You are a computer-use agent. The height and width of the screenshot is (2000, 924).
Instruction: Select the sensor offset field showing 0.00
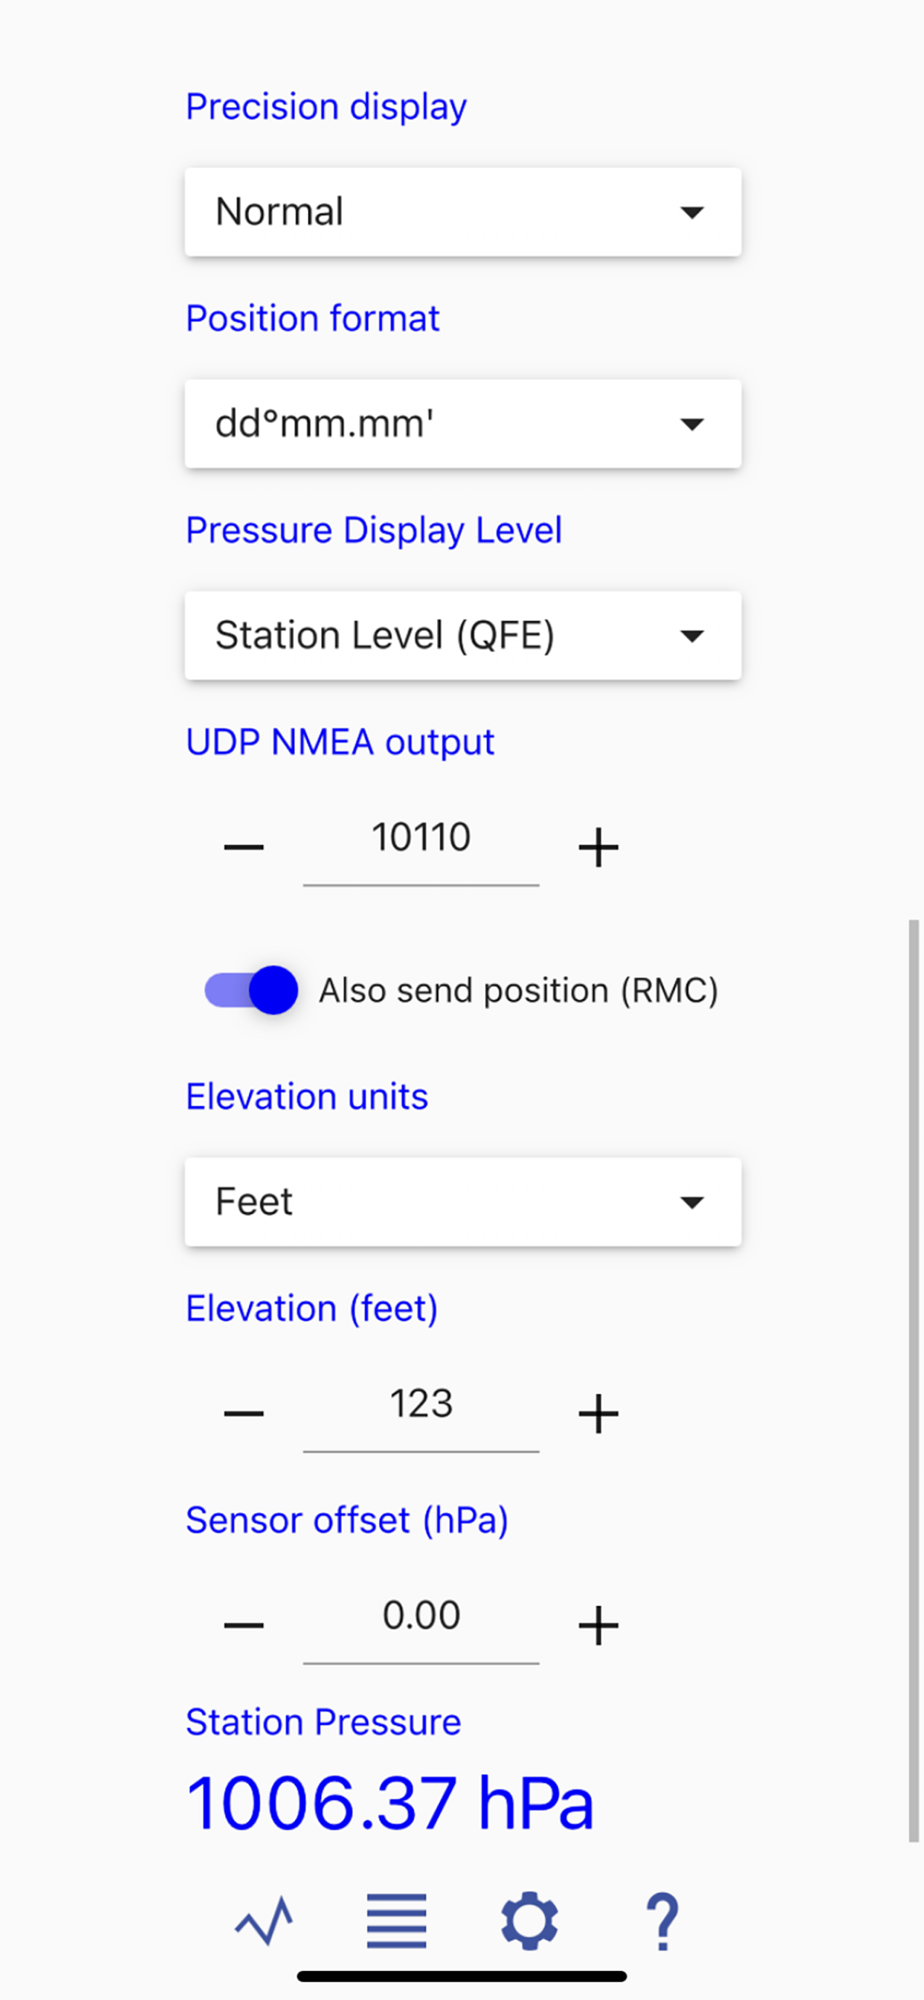421,1616
